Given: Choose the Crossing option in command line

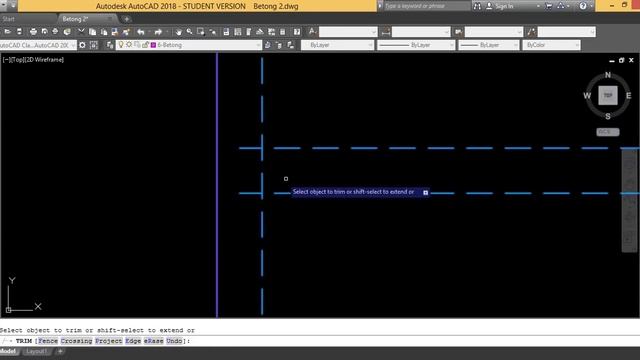Looking at the screenshot, I should tap(76, 341).
